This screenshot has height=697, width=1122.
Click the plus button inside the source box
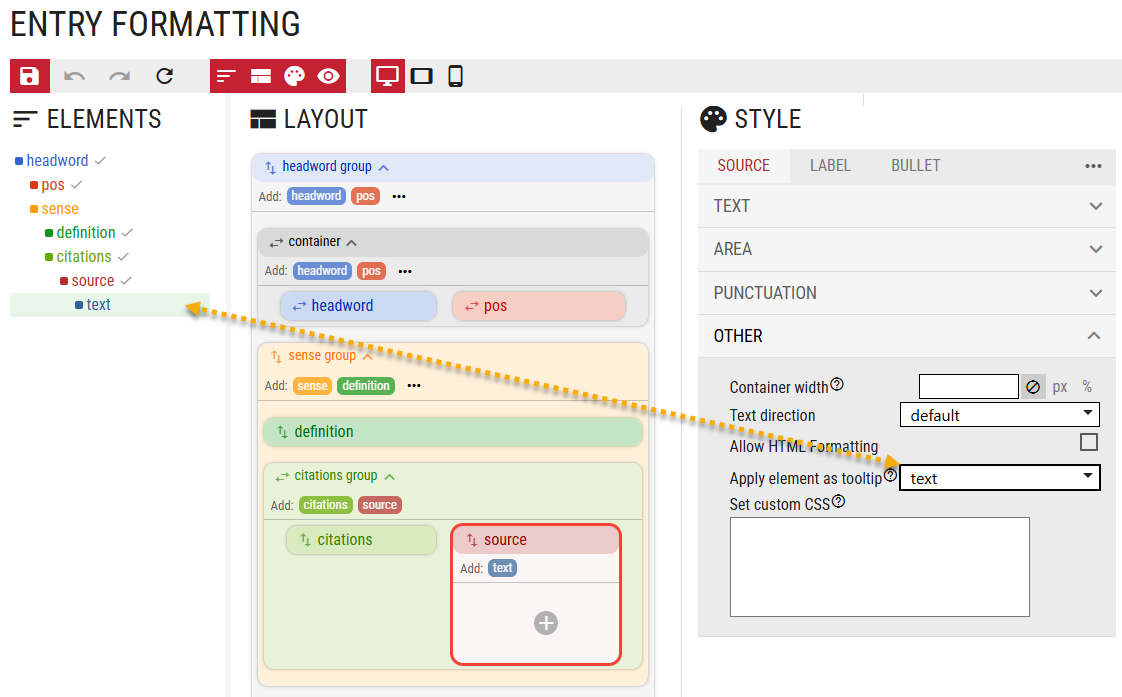tap(546, 622)
